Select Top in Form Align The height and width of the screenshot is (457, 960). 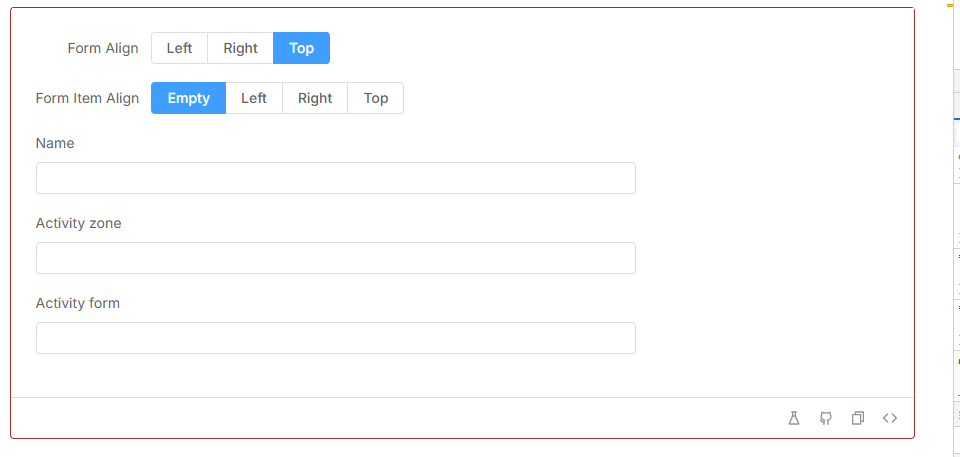point(301,48)
